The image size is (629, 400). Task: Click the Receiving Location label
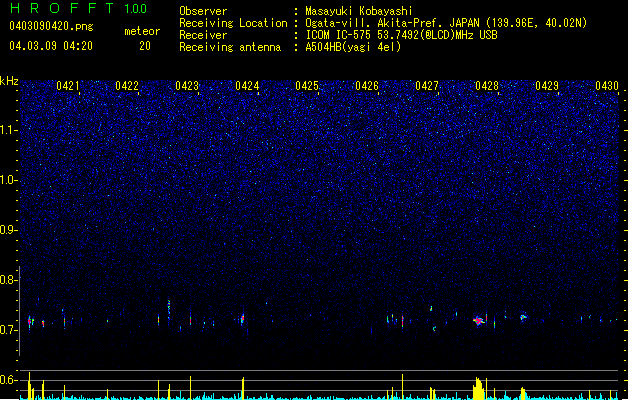pyautogui.click(x=233, y=23)
